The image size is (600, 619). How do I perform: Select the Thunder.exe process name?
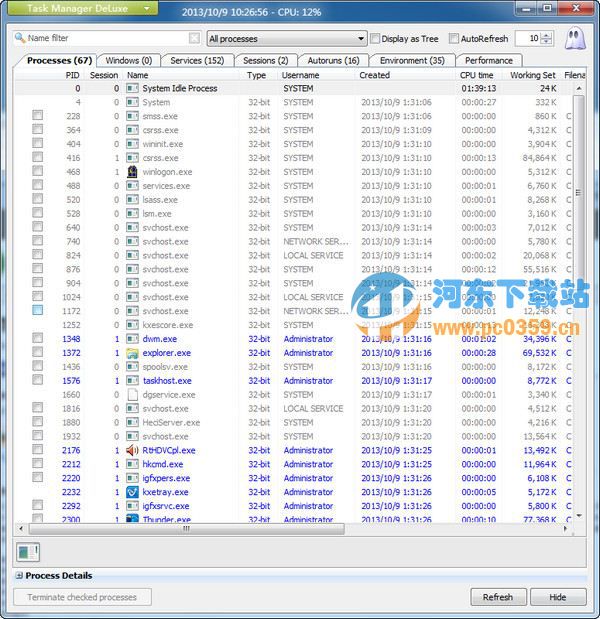click(x=167, y=520)
